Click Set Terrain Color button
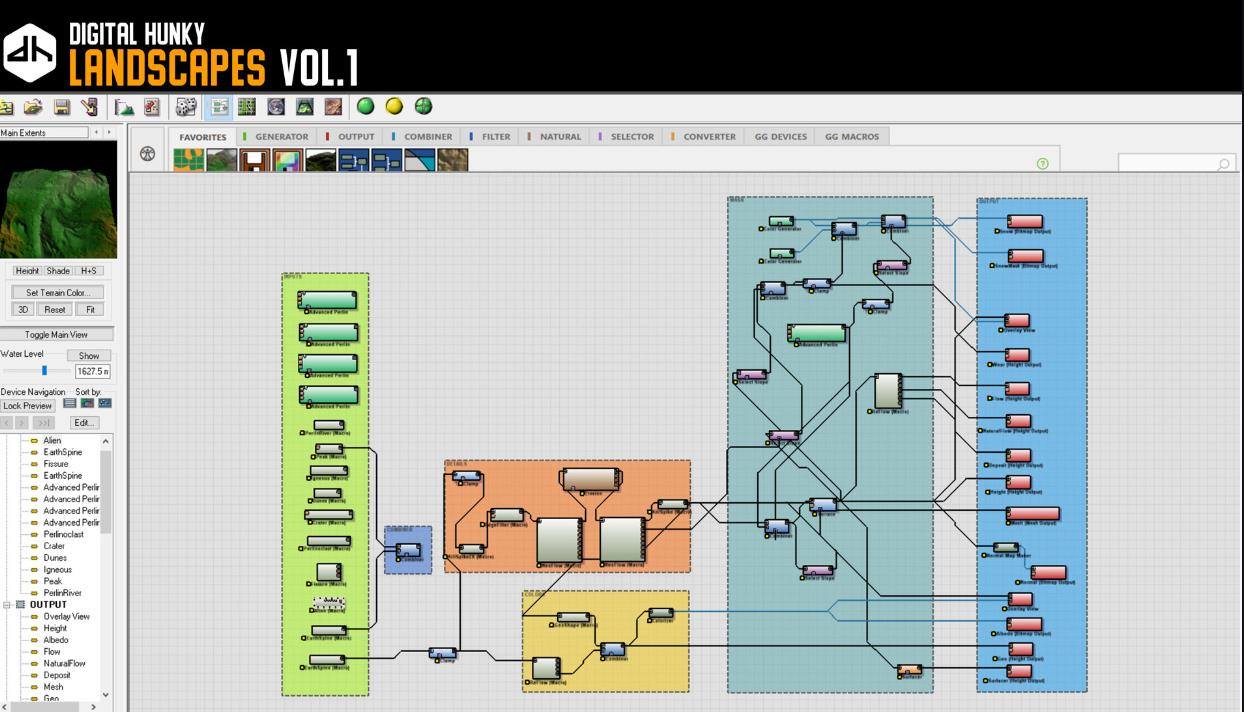Screen dimensions: 1244x712 [x=58, y=293]
